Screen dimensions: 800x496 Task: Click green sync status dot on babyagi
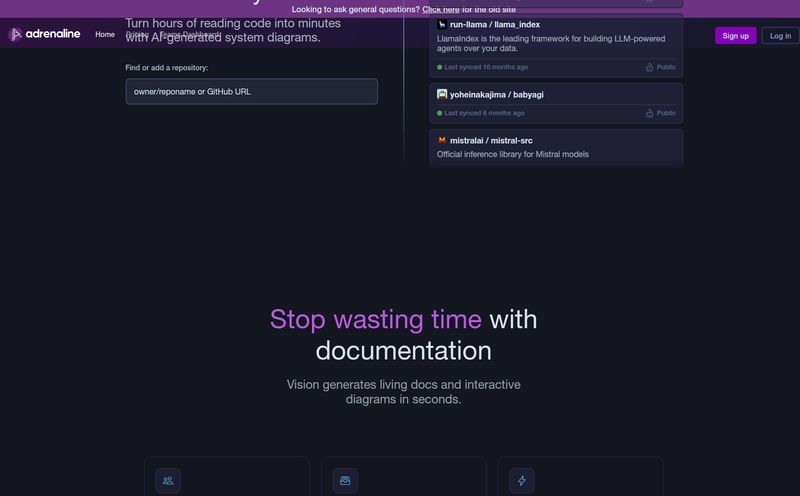[x=439, y=113]
